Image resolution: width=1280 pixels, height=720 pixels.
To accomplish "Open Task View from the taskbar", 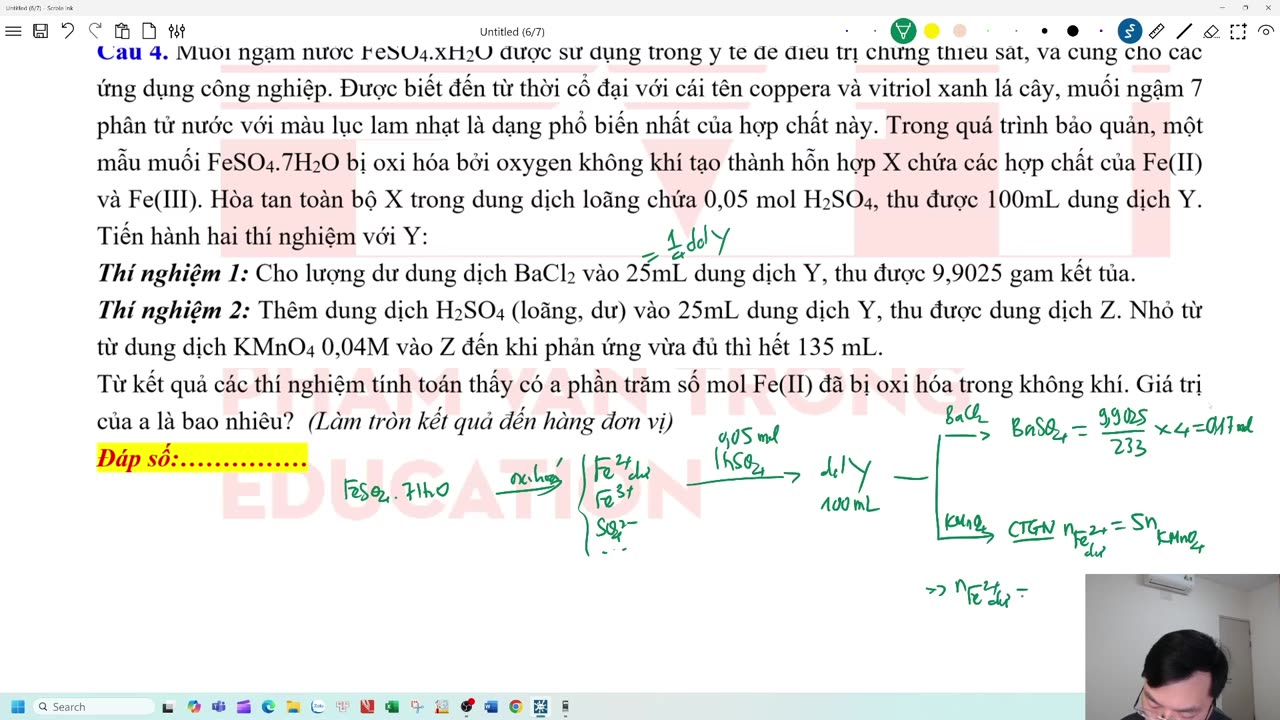I will [x=168, y=707].
